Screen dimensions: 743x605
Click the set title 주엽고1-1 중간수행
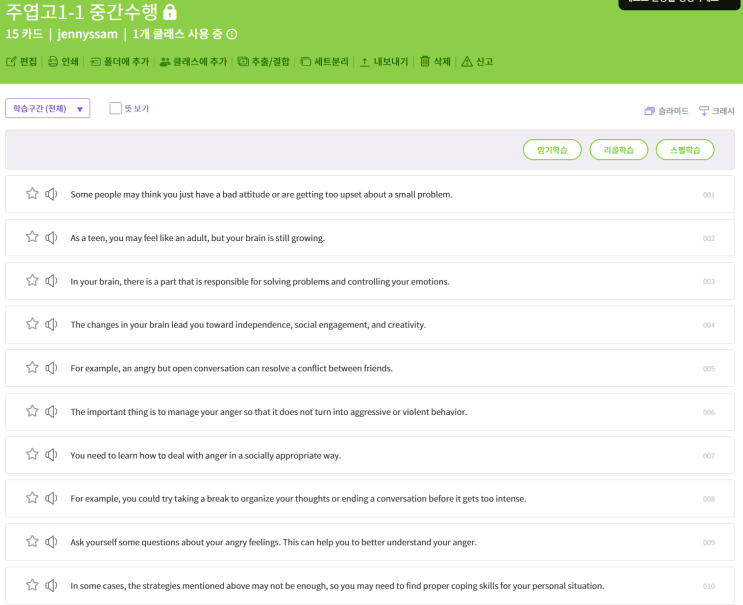pos(81,12)
